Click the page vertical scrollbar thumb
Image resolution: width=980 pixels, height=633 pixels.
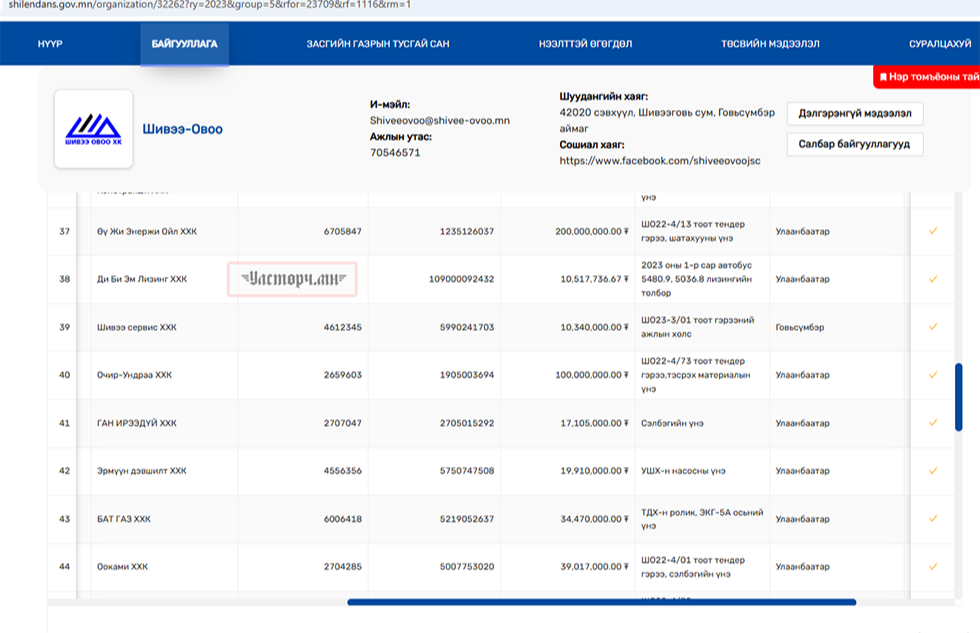[958, 397]
